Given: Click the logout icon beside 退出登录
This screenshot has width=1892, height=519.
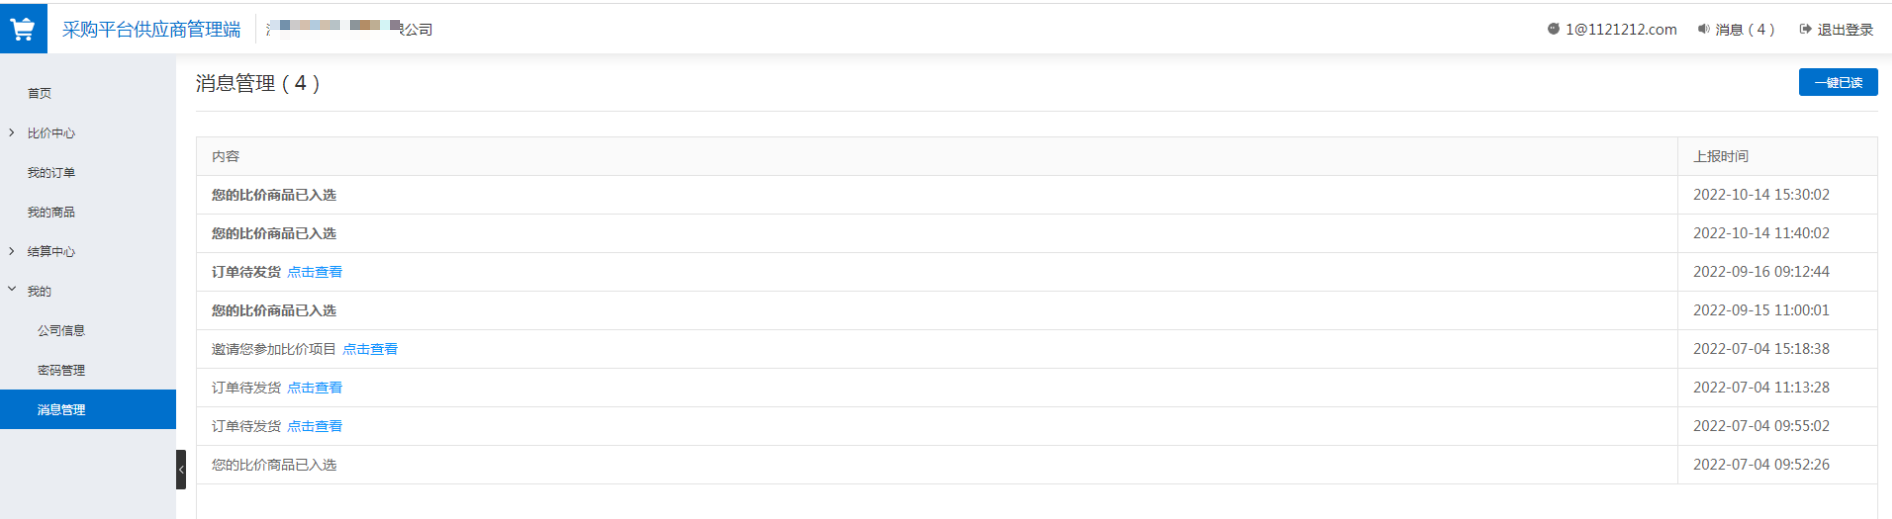Looking at the screenshot, I should (1805, 29).
